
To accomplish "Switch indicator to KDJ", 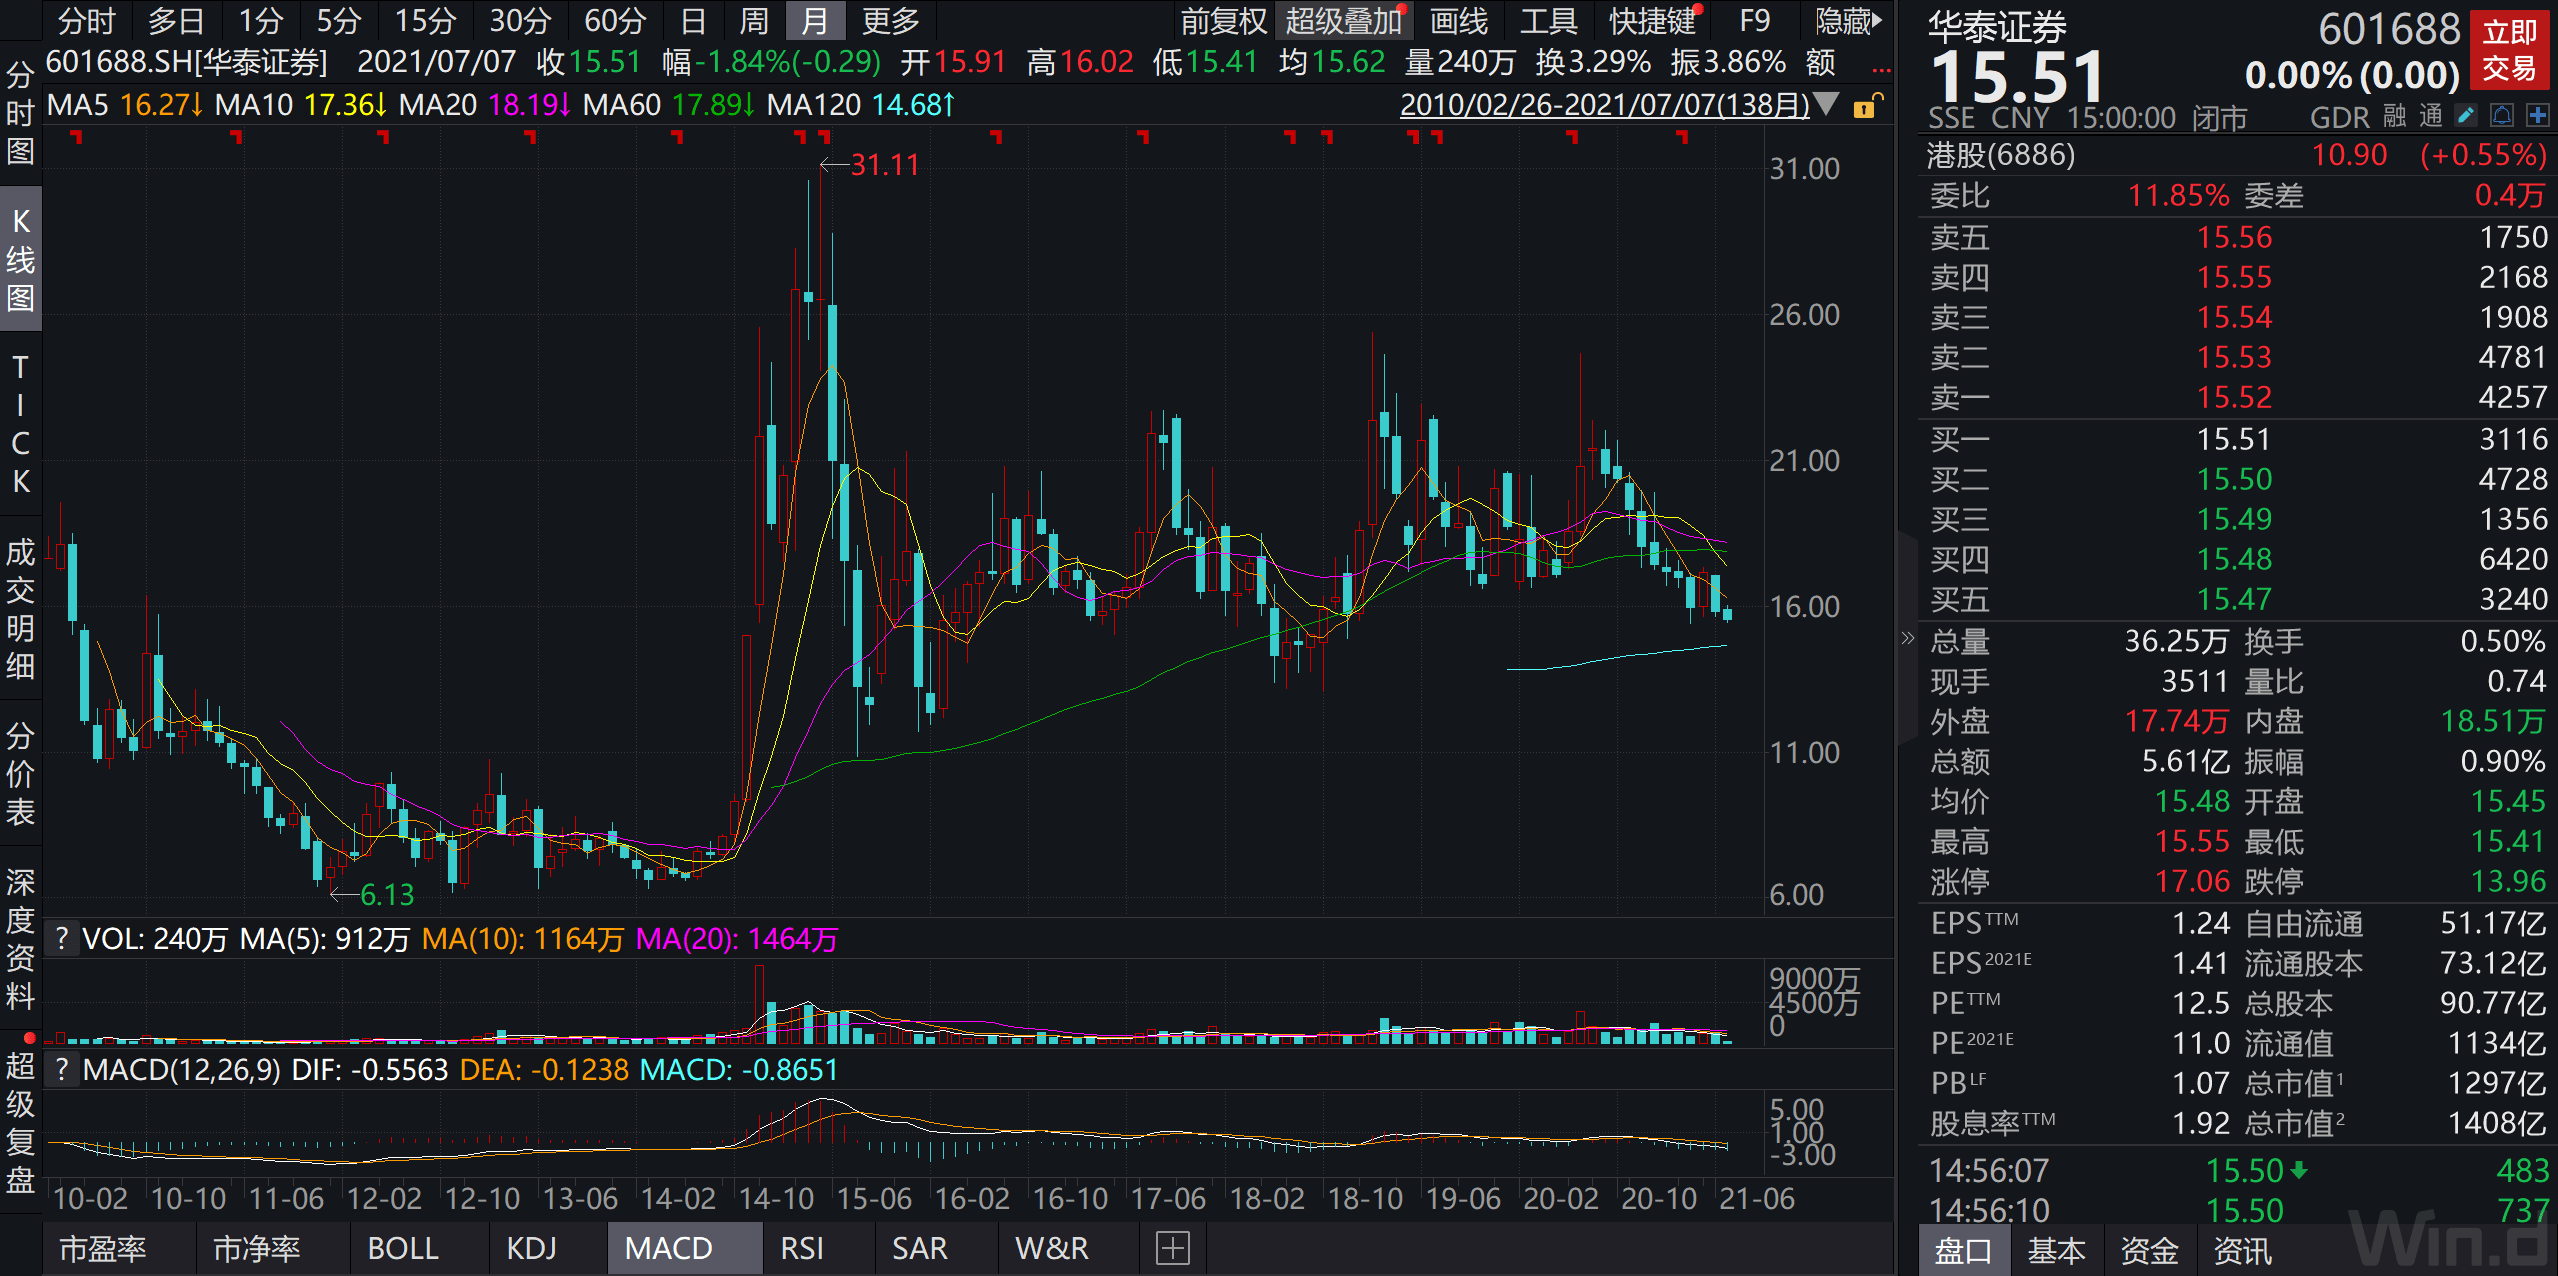I will [531, 1248].
